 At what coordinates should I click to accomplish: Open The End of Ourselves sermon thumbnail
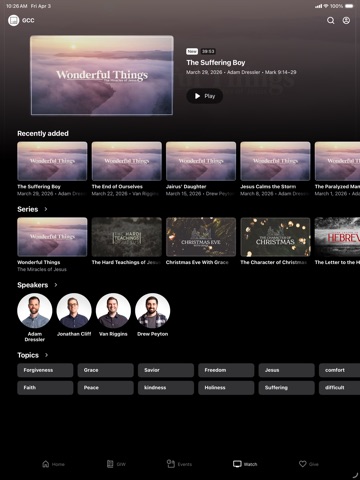127,161
